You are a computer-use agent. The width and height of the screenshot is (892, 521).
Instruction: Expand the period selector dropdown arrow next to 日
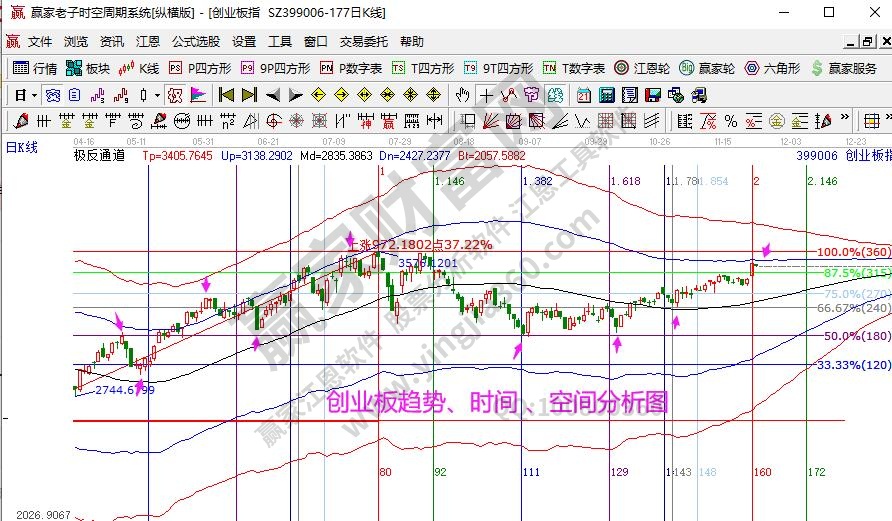pos(34,95)
